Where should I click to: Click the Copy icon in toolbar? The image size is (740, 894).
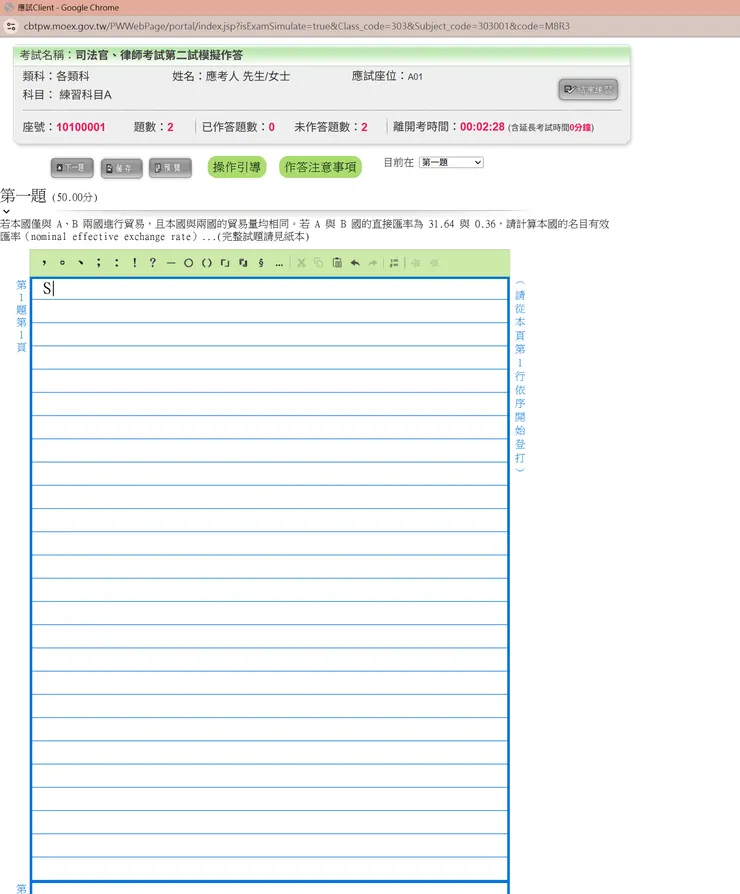coord(319,263)
